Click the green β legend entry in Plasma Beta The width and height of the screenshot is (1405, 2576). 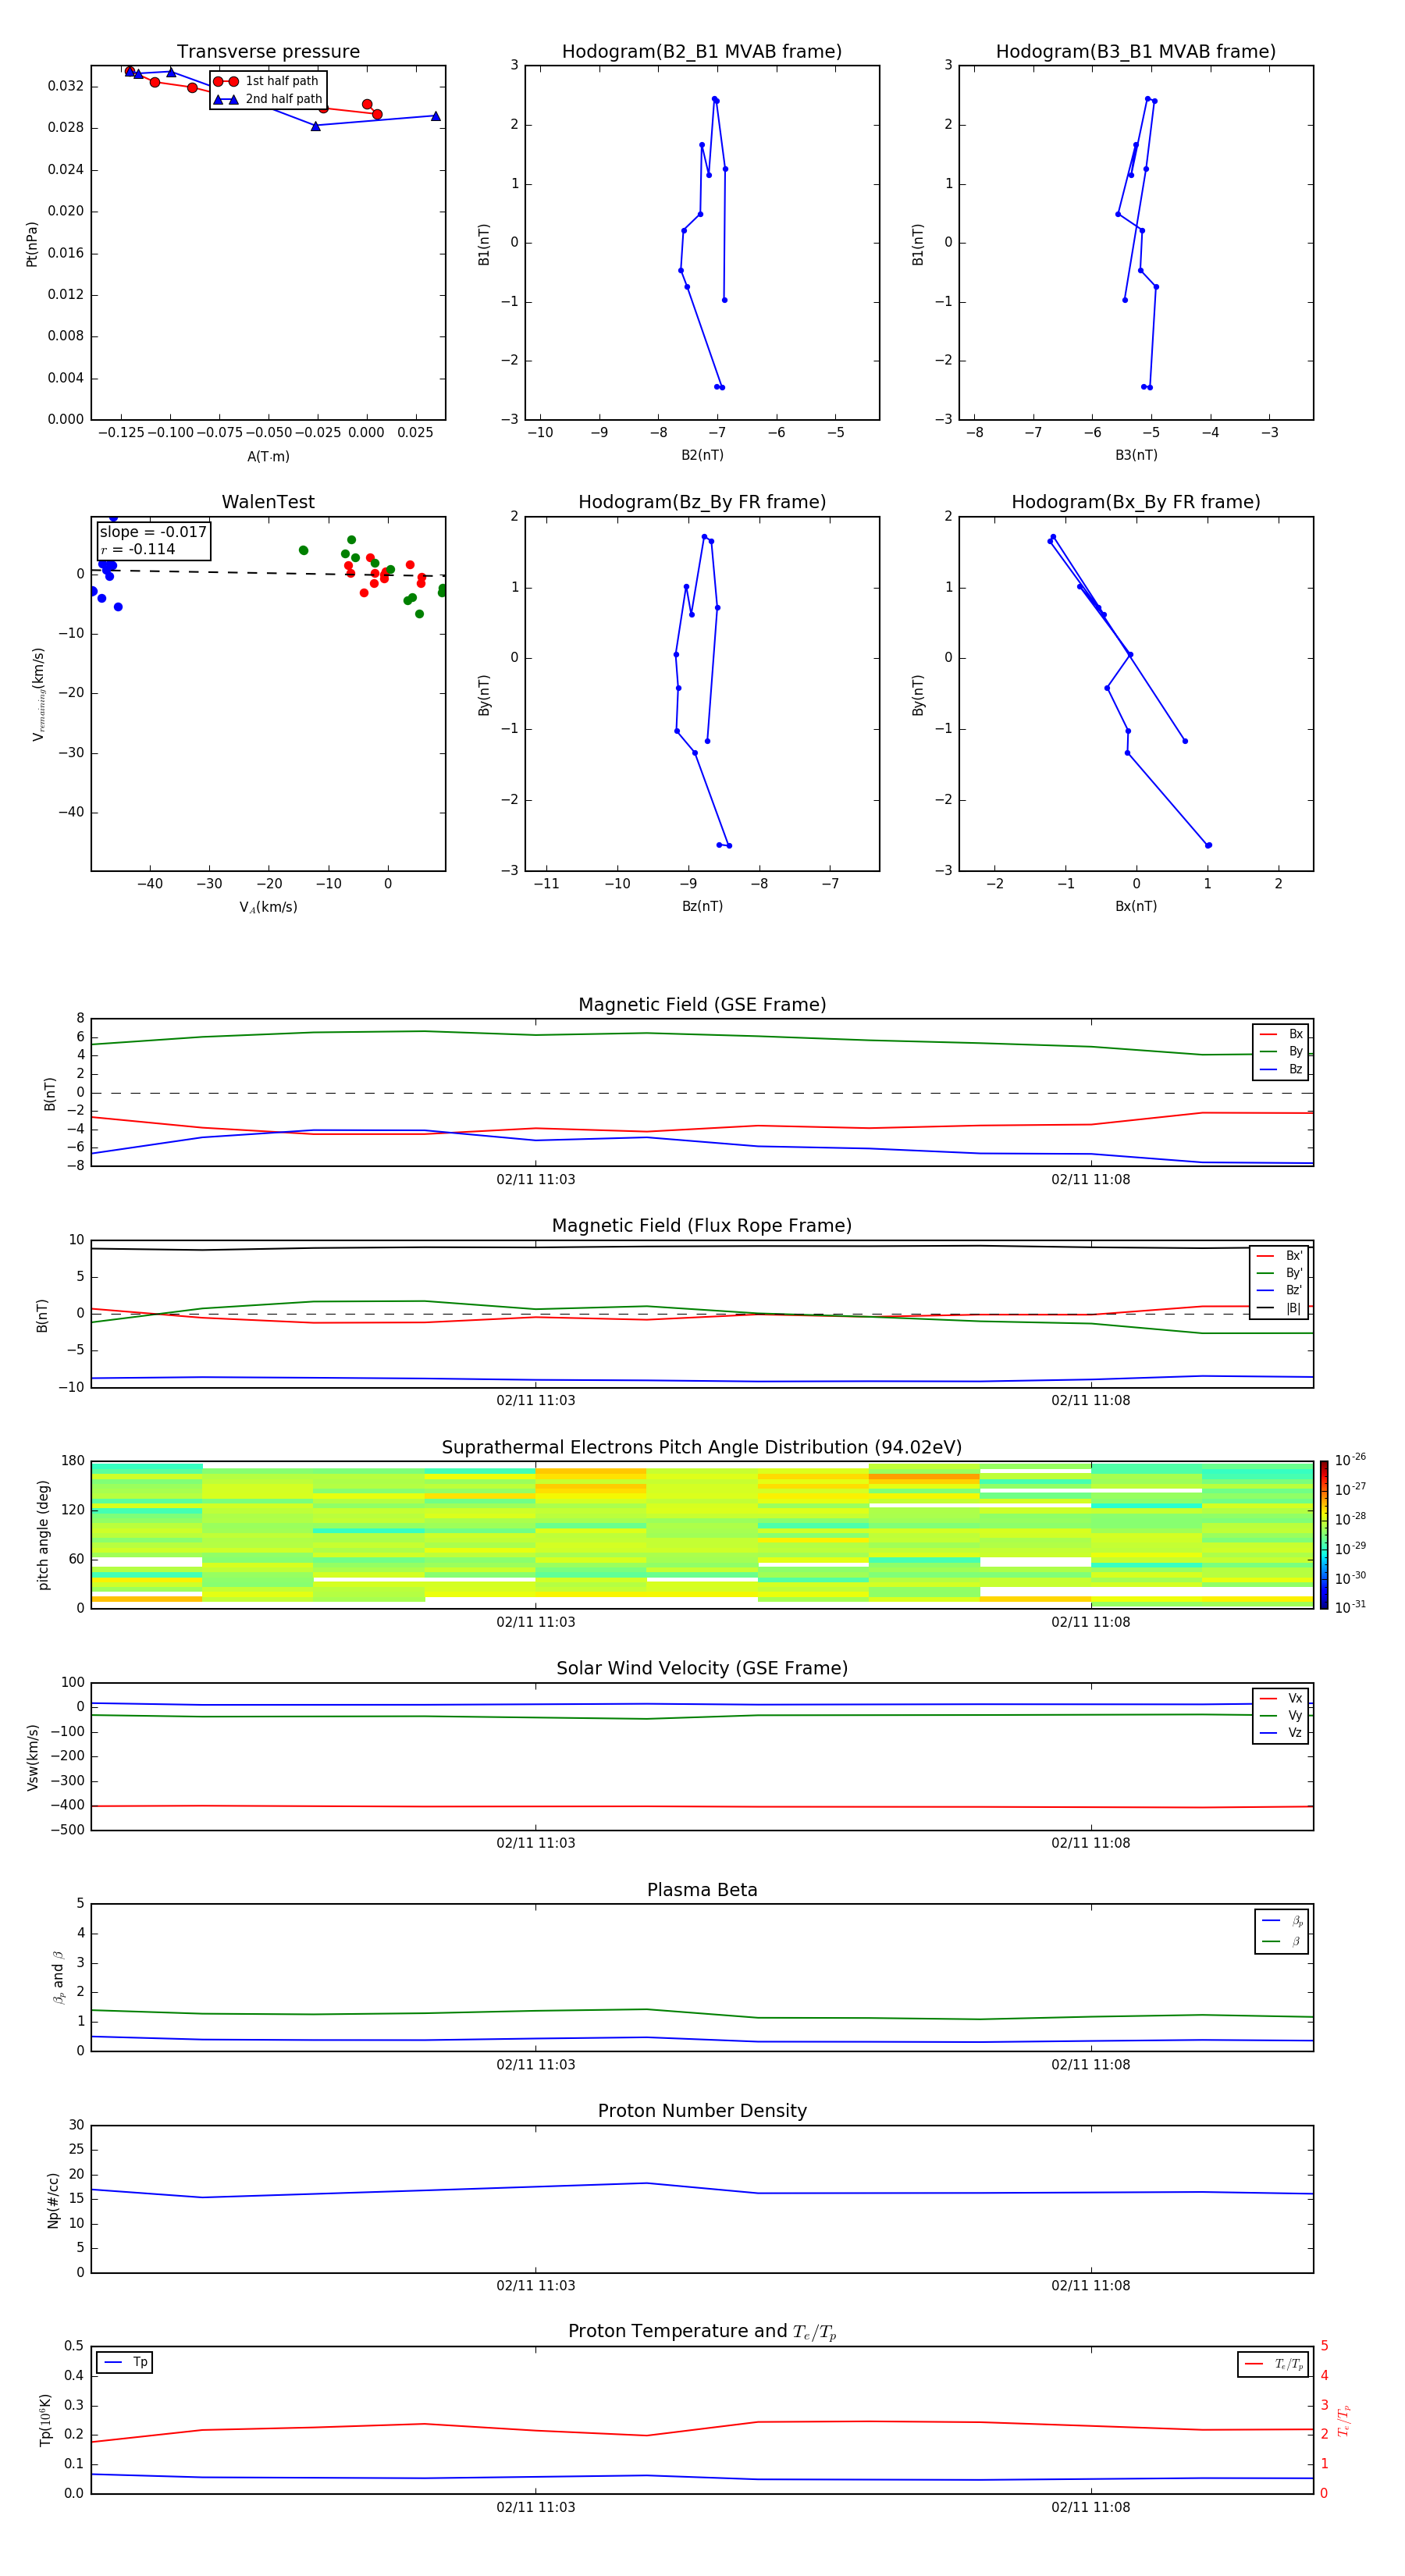pos(1282,1941)
